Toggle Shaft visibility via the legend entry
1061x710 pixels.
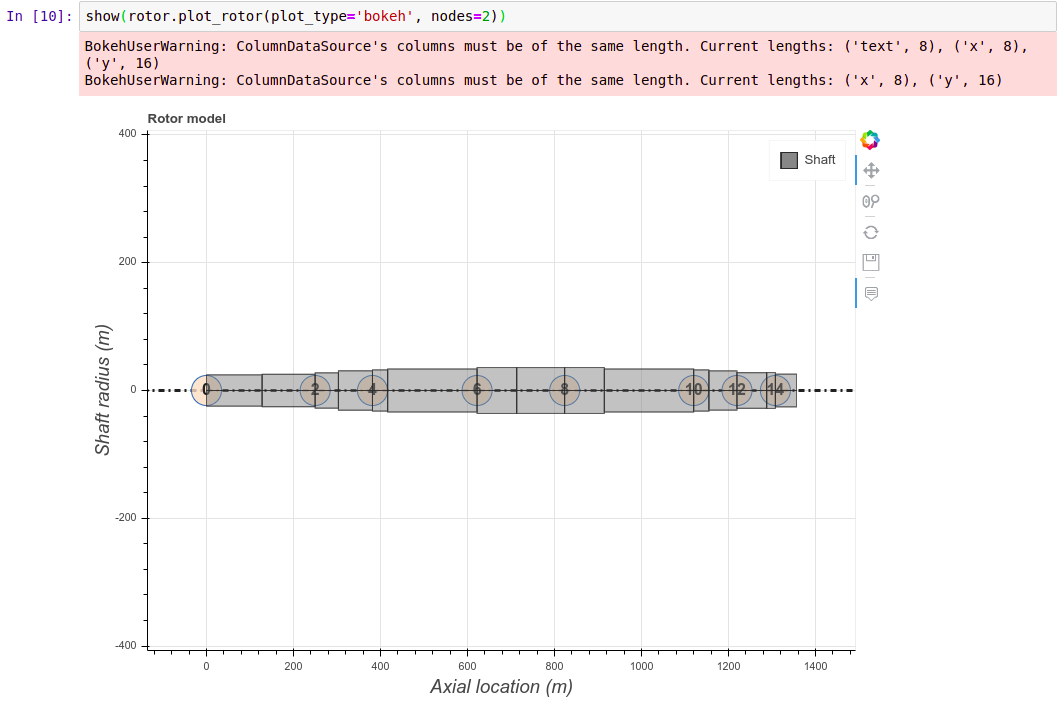point(818,159)
